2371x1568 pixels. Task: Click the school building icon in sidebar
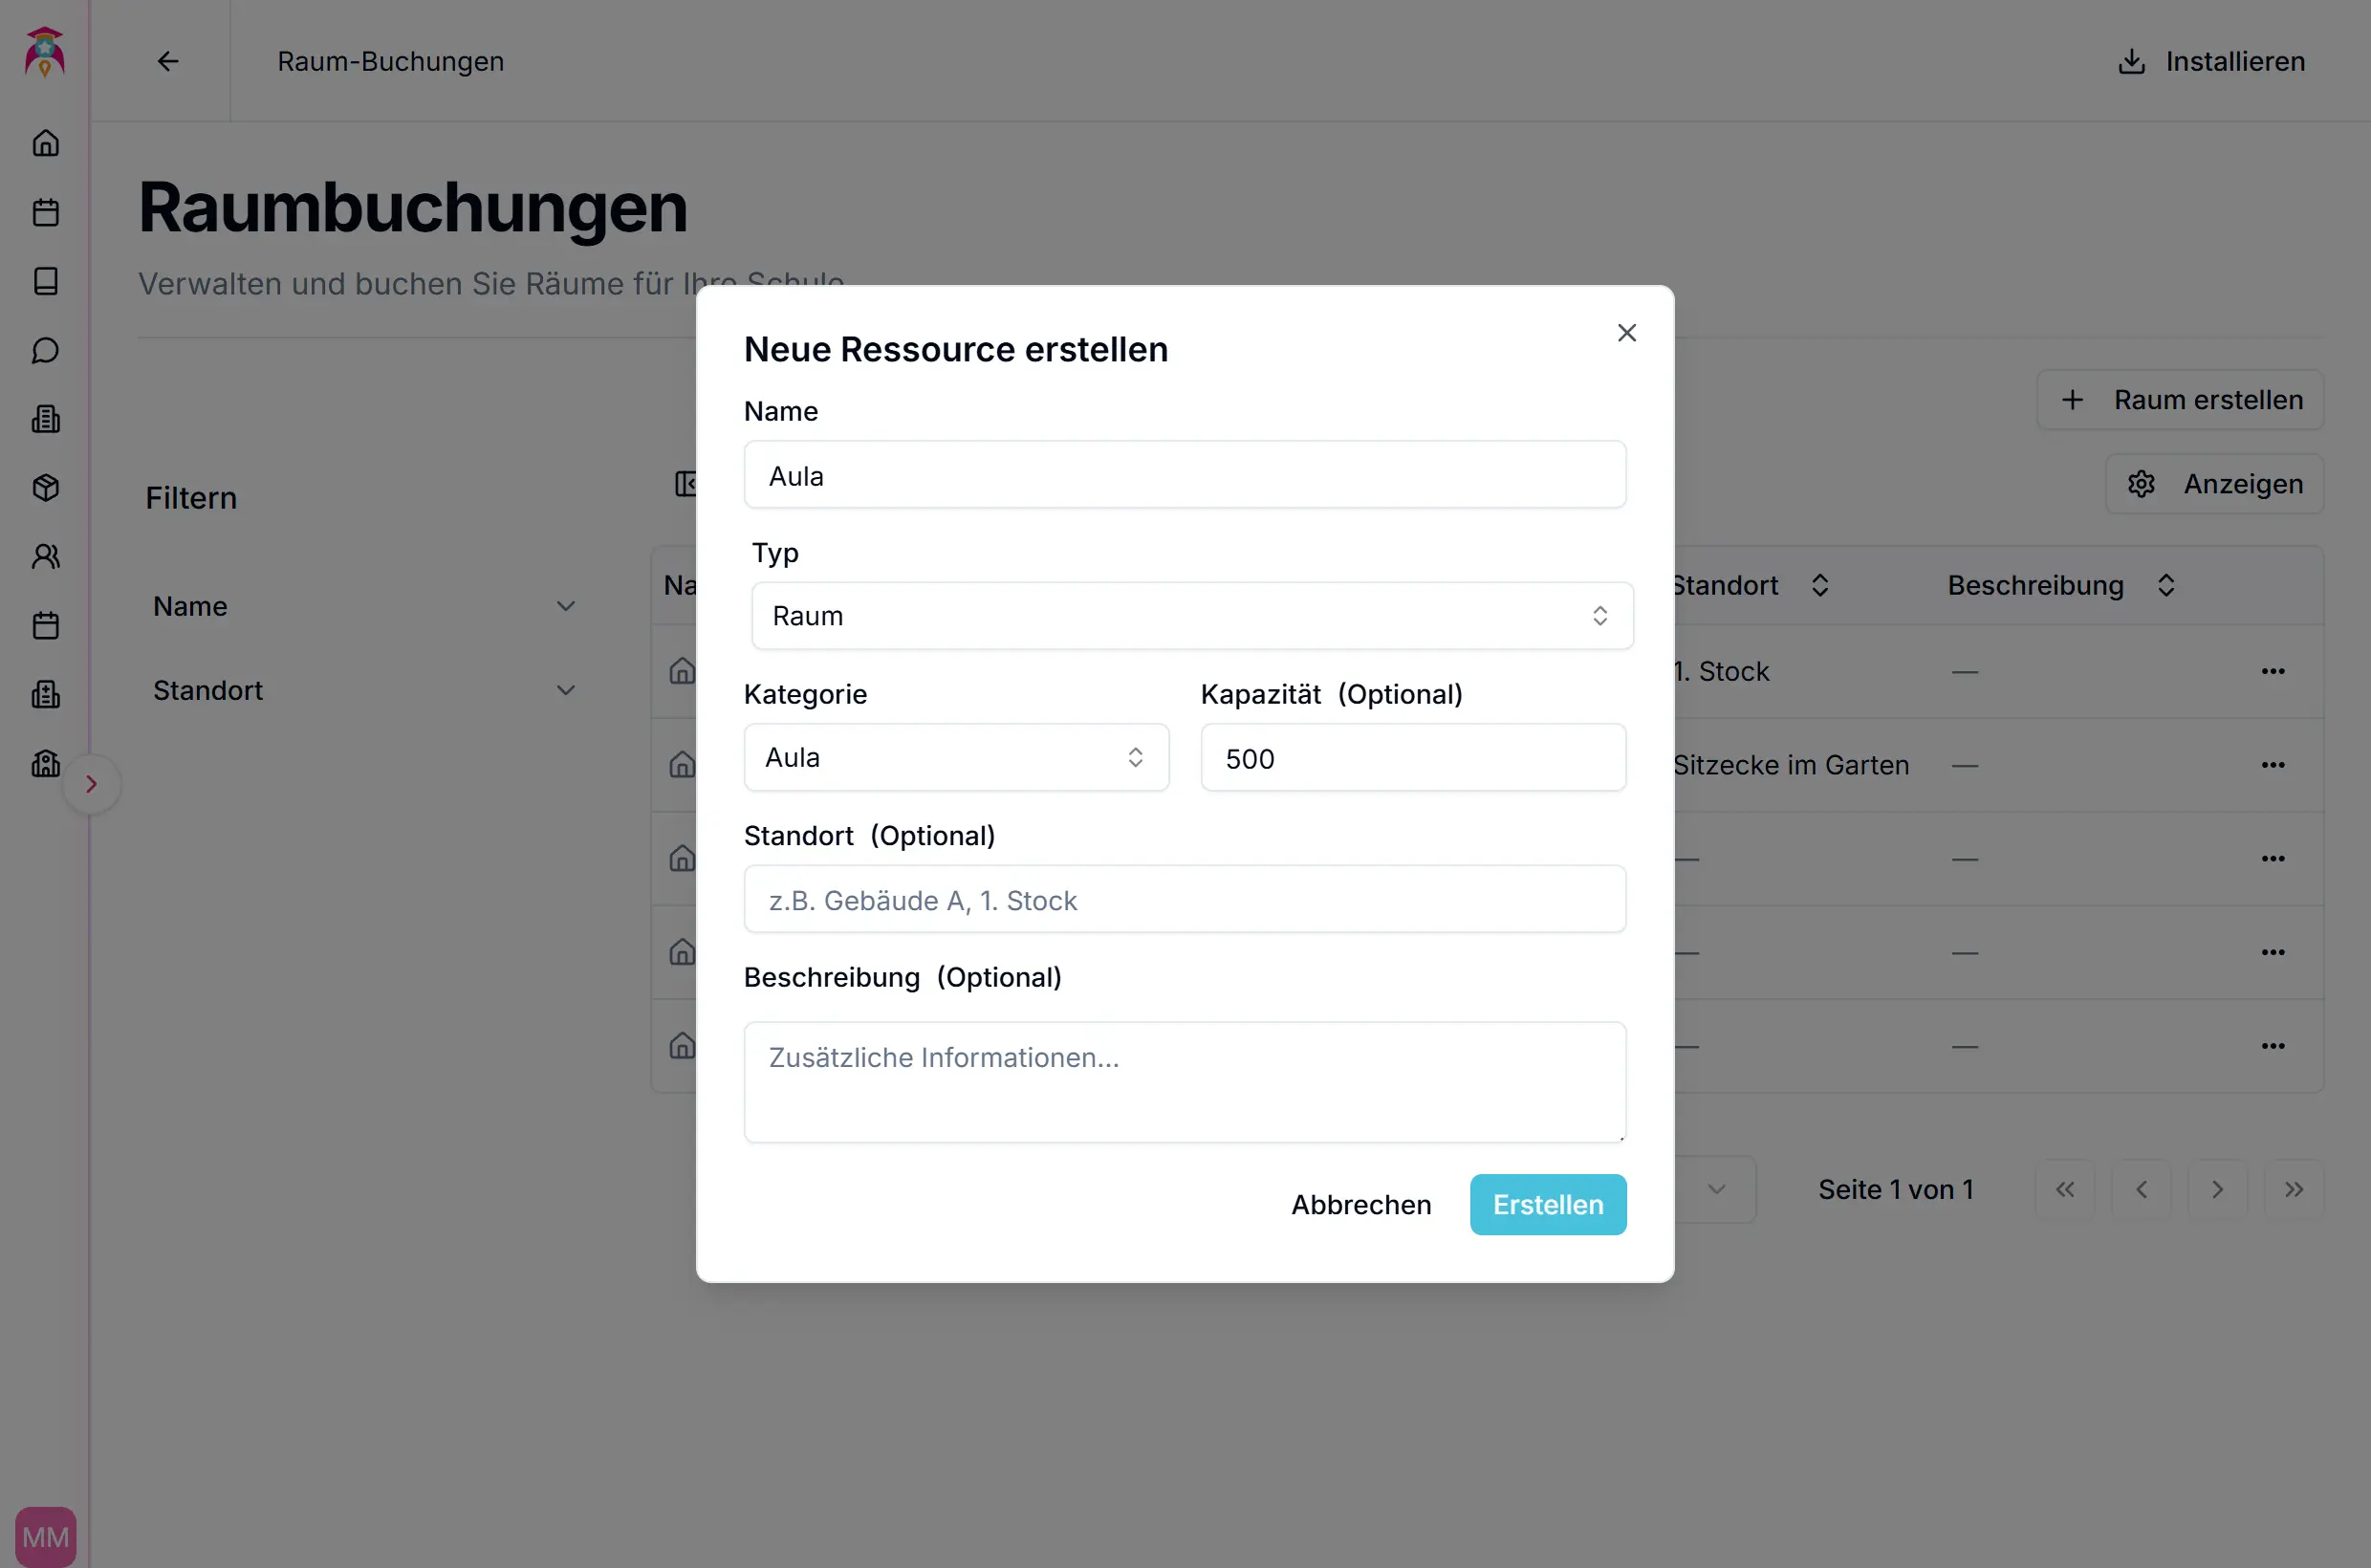click(46, 764)
